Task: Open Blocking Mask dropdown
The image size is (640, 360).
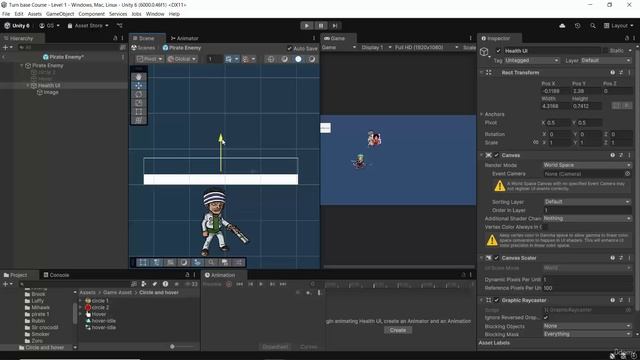Action: tap(587, 334)
